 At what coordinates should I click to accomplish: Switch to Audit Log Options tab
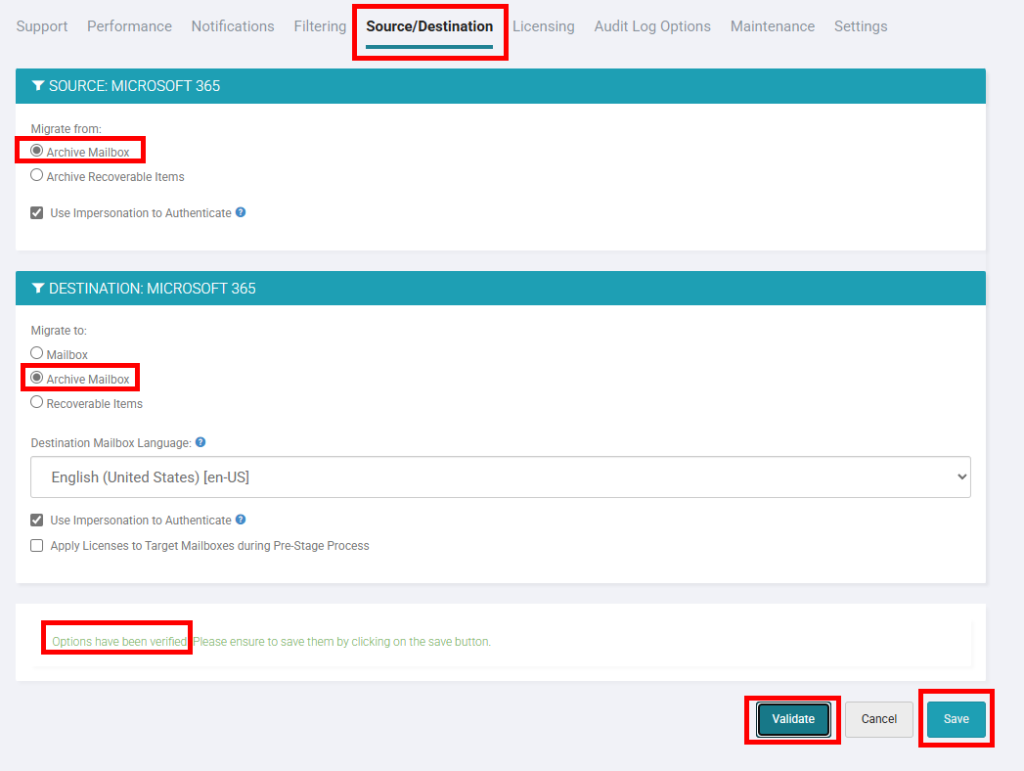tap(652, 26)
